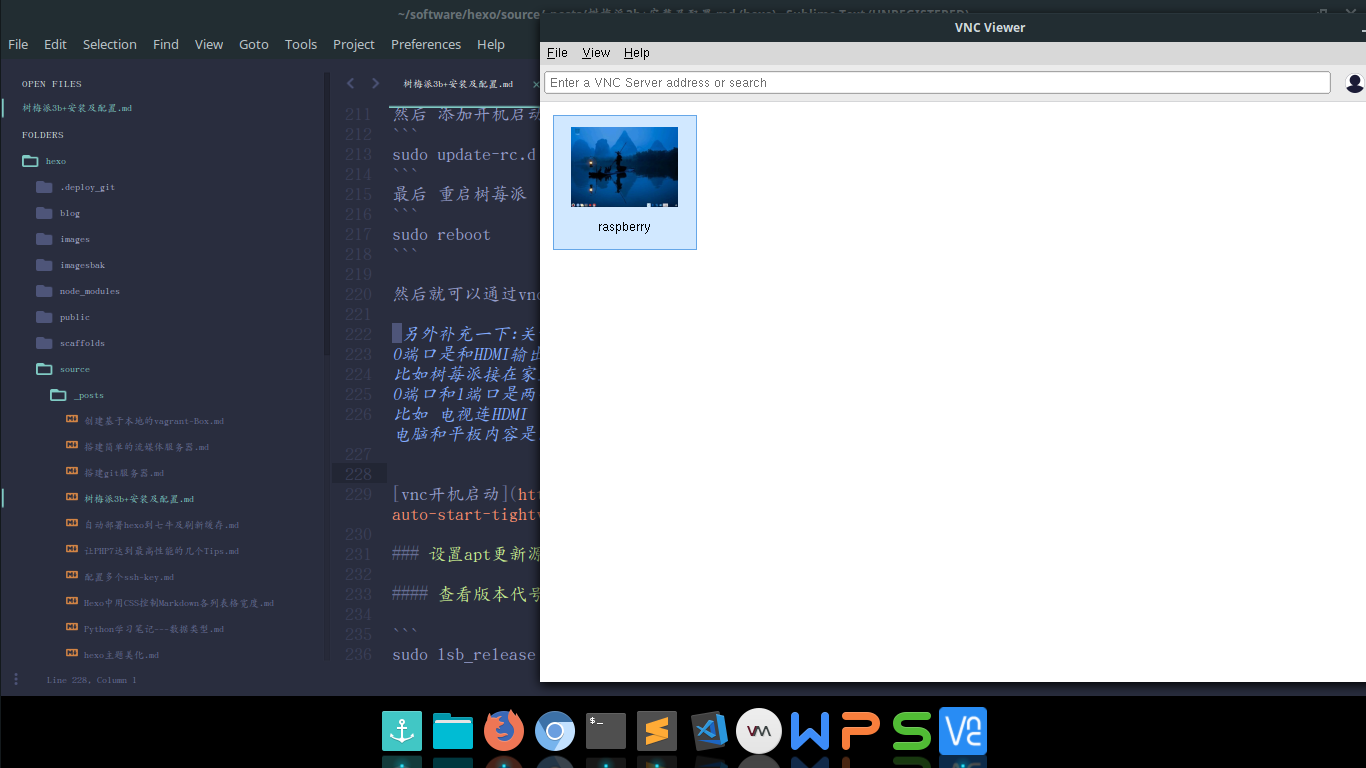The height and width of the screenshot is (768, 1366).
Task: Open 自动部署hexo到七牛及刷新缓存.md file
Action: (161, 524)
